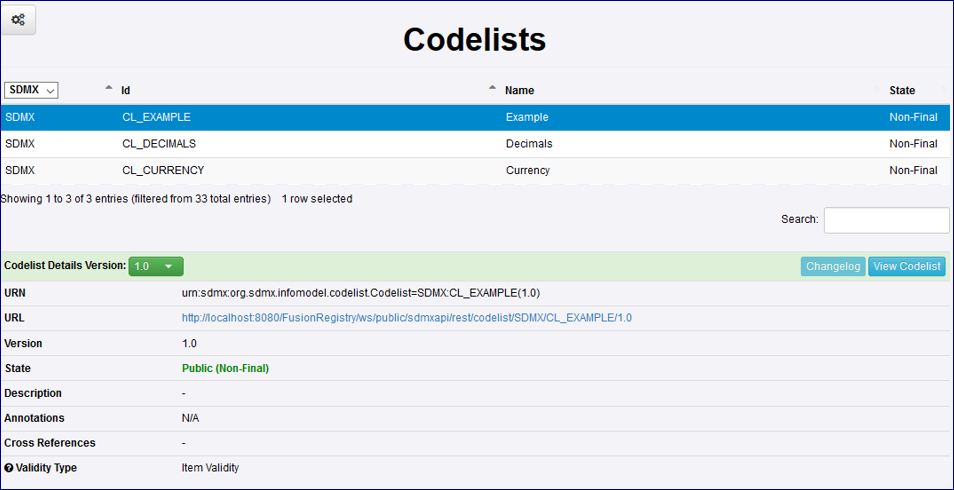Select the CL_EXAMPLE codelist row
The image size is (954, 490).
coord(156,118)
